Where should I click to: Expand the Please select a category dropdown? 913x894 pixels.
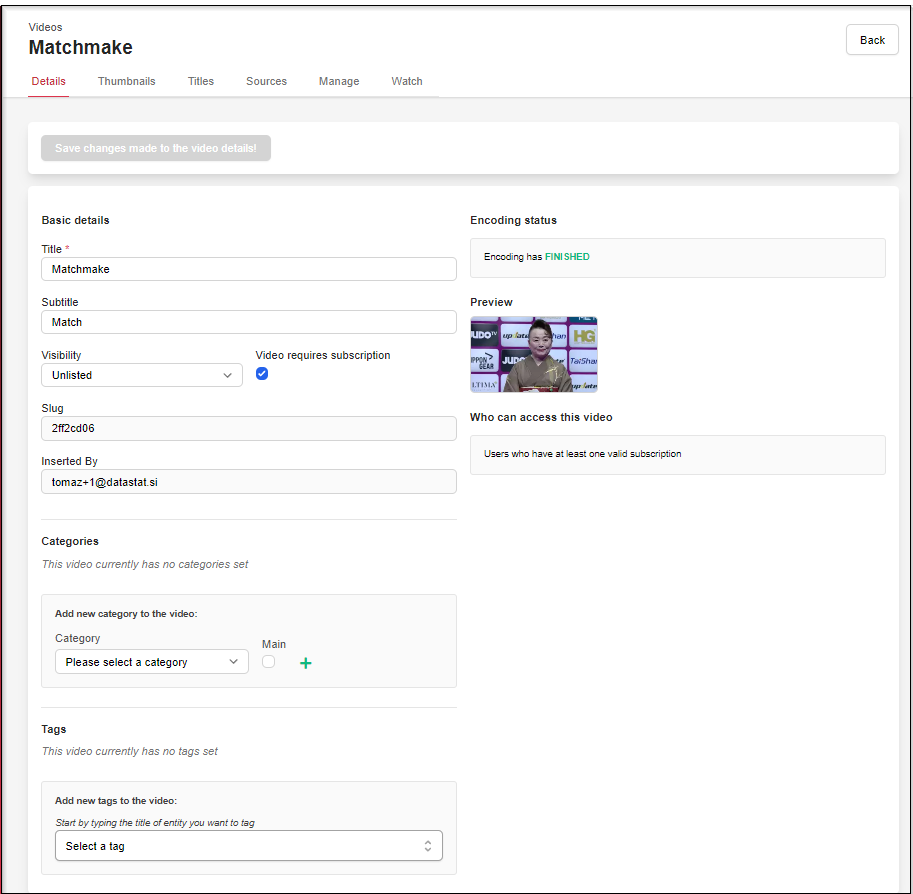(151, 662)
